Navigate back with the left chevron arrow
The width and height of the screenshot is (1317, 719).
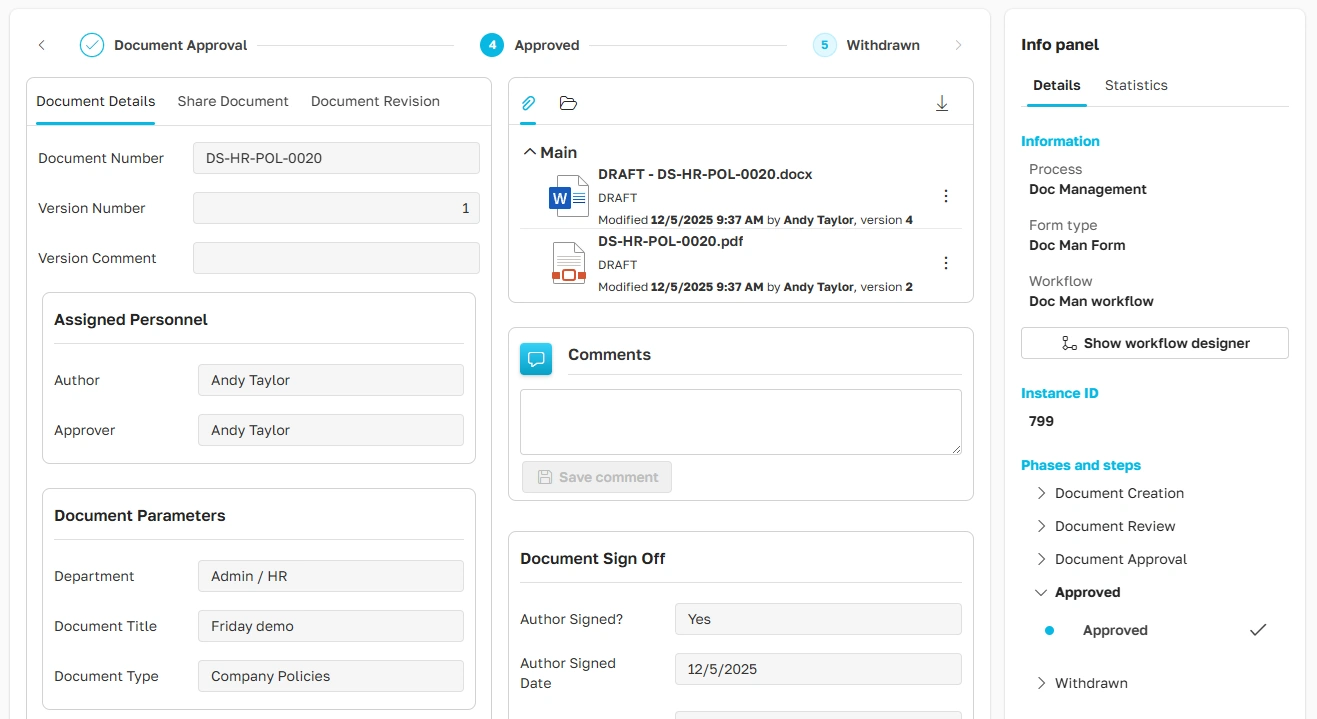(x=41, y=45)
